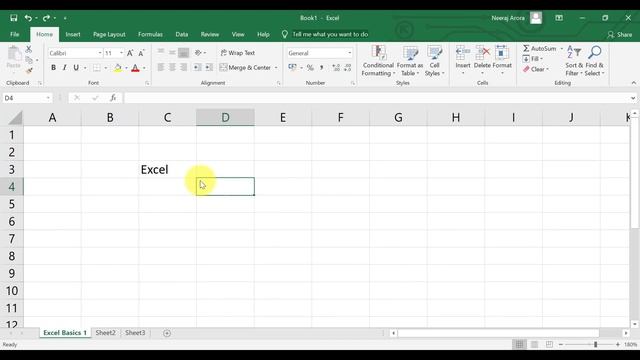Insert cells using the Insert button
This screenshot has height=360, width=640.
(462, 61)
